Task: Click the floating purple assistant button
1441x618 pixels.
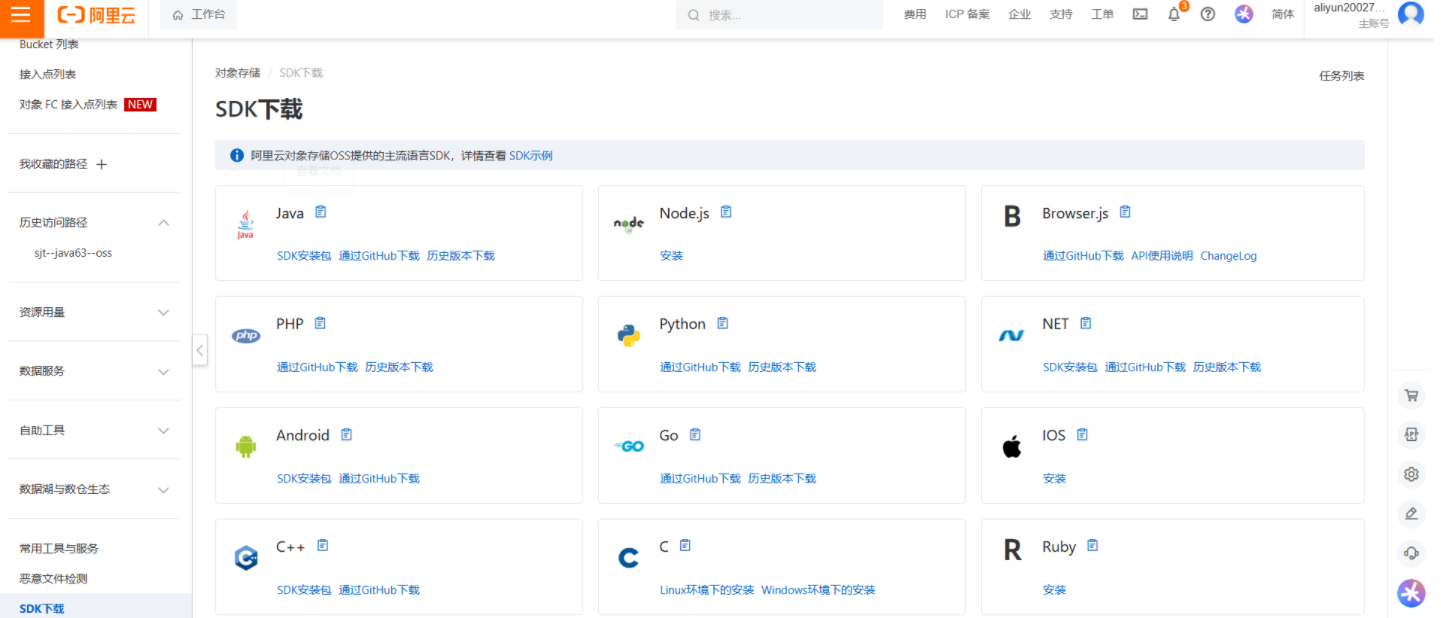Action: pyautogui.click(x=1411, y=593)
